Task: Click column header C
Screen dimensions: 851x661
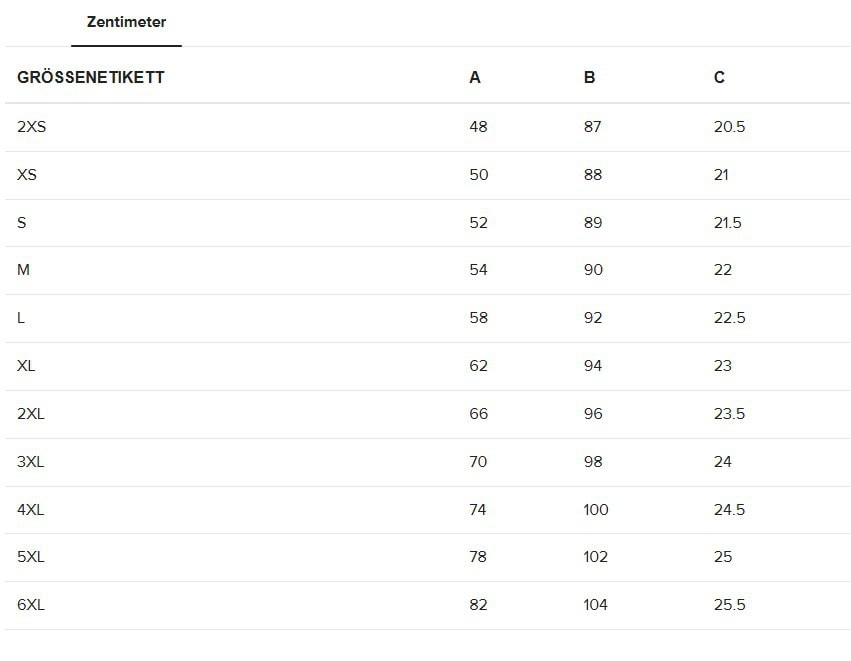Action: coord(719,77)
